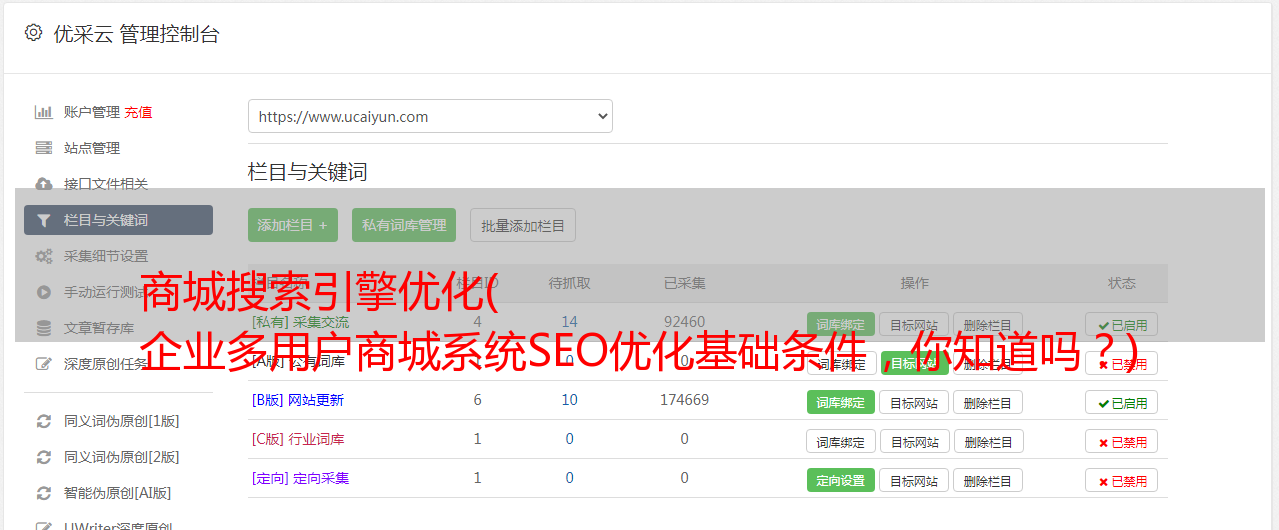Click the refresh icon for 同义词伪原创[2版]
Viewport: 1279px width, 530px height.
[x=43, y=457]
